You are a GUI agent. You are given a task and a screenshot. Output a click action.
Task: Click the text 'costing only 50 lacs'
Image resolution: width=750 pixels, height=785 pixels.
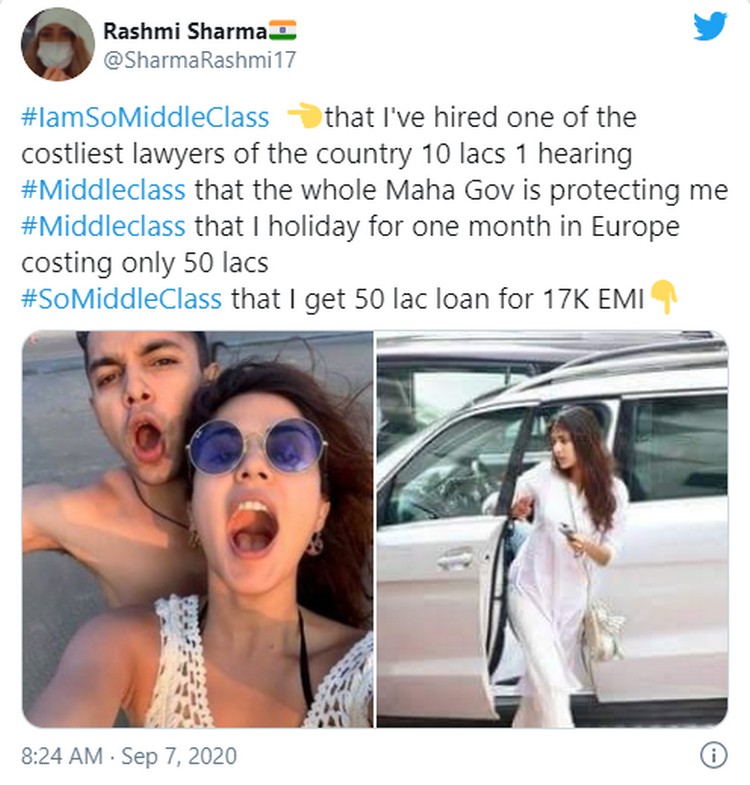(x=145, y=263)
